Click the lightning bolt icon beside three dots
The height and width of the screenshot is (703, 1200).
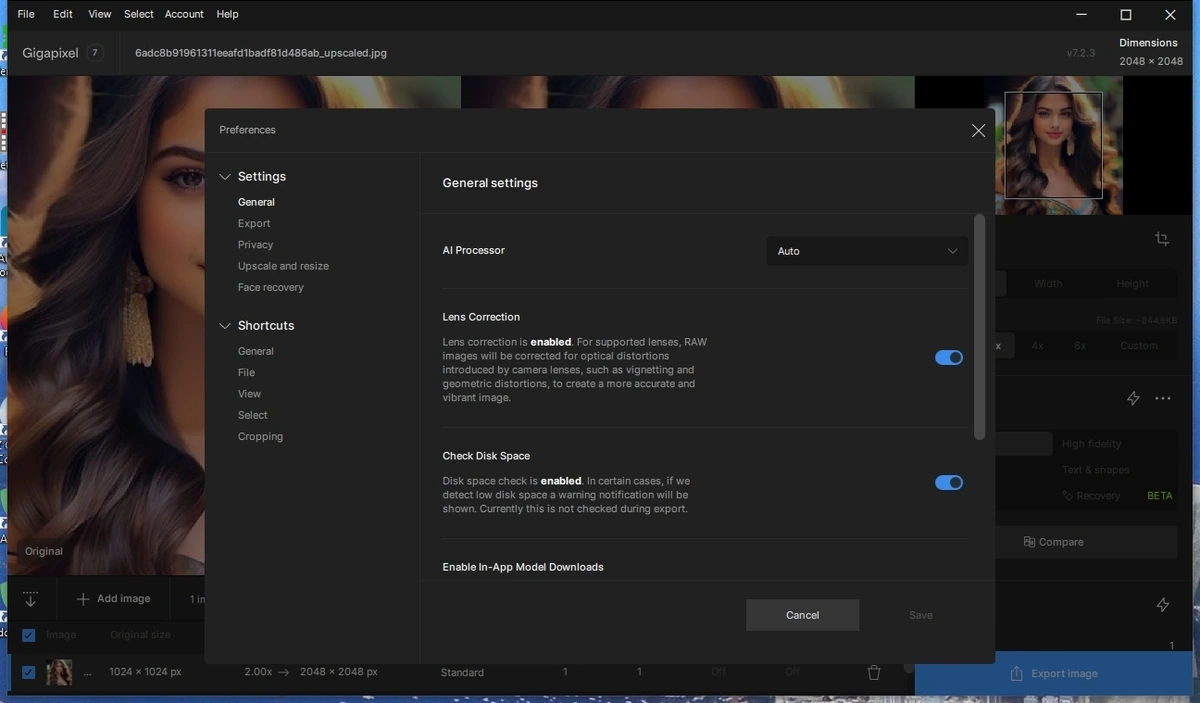pyautogui.click(x=1133, y=398)
